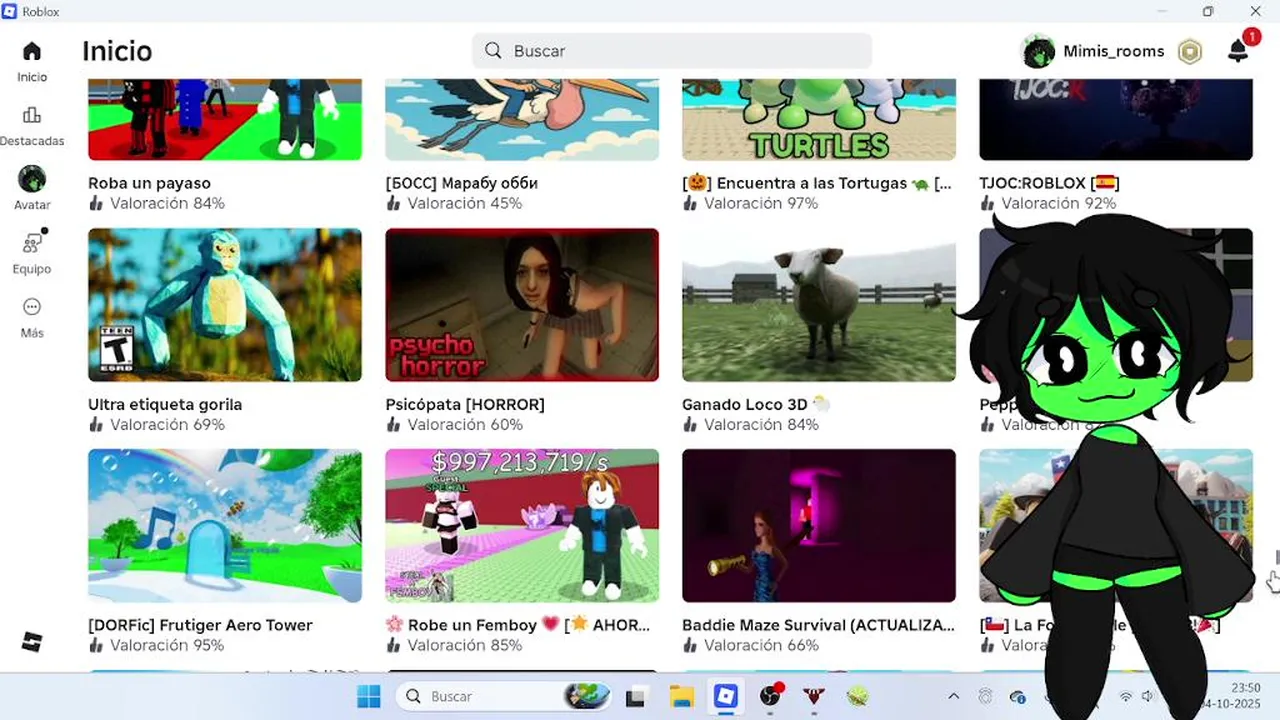Screen dimensions: 1280x720
Task: Open the notifications bell
Action: click(1238, 51)
